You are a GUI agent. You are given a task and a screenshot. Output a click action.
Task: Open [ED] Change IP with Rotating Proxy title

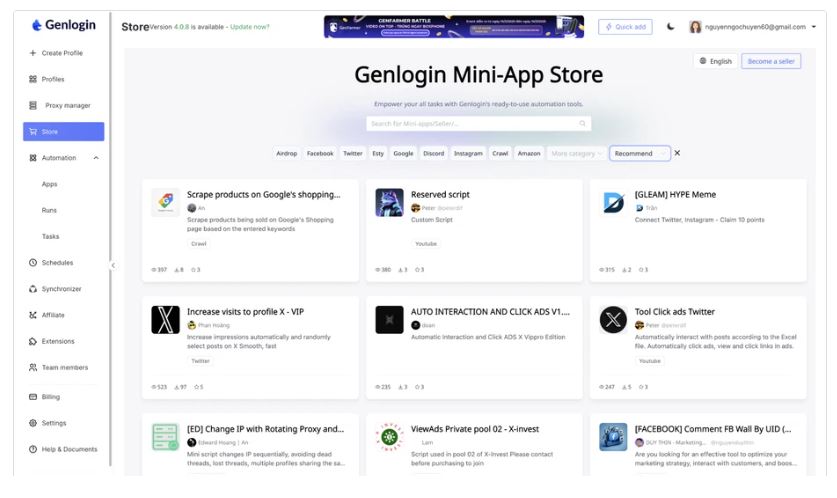[265, 429]
